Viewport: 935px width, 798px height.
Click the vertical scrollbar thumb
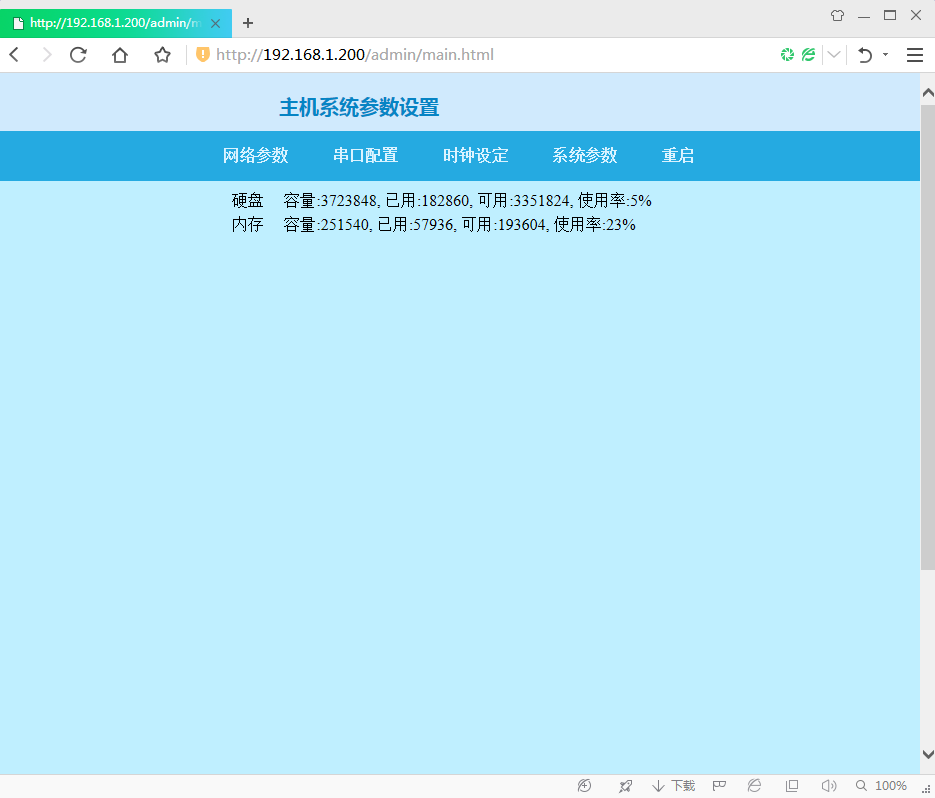coord(927,330)
